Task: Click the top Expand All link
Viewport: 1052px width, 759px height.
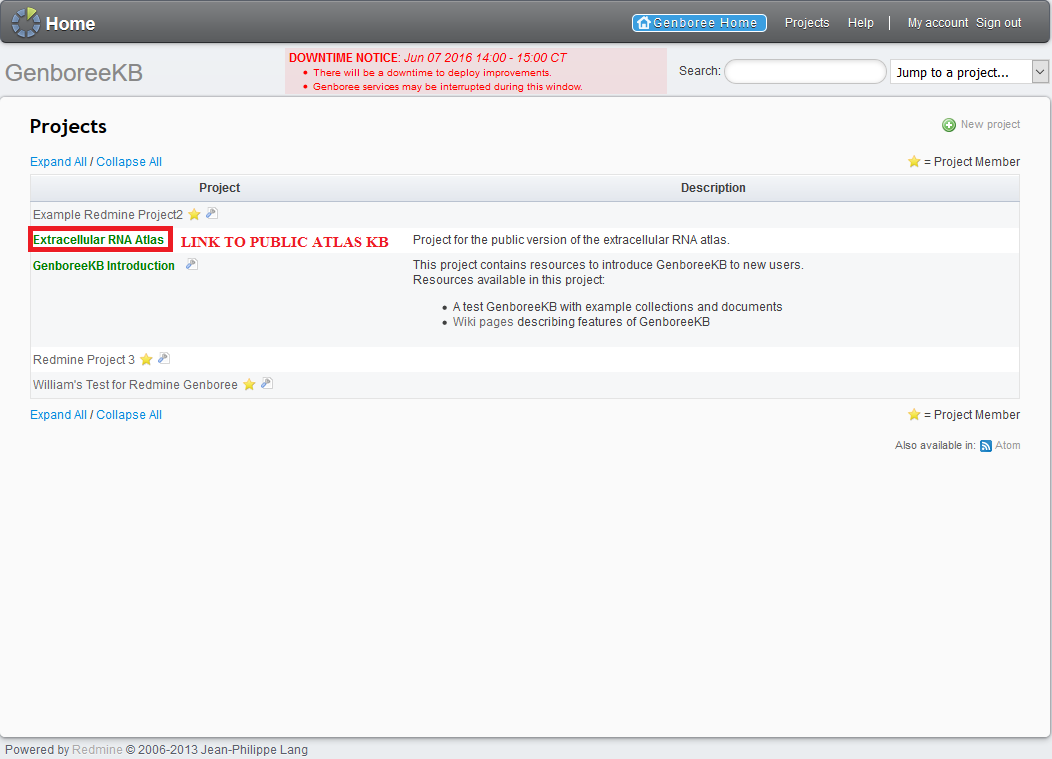Action: pyautogui.click(x=58, y=162)
